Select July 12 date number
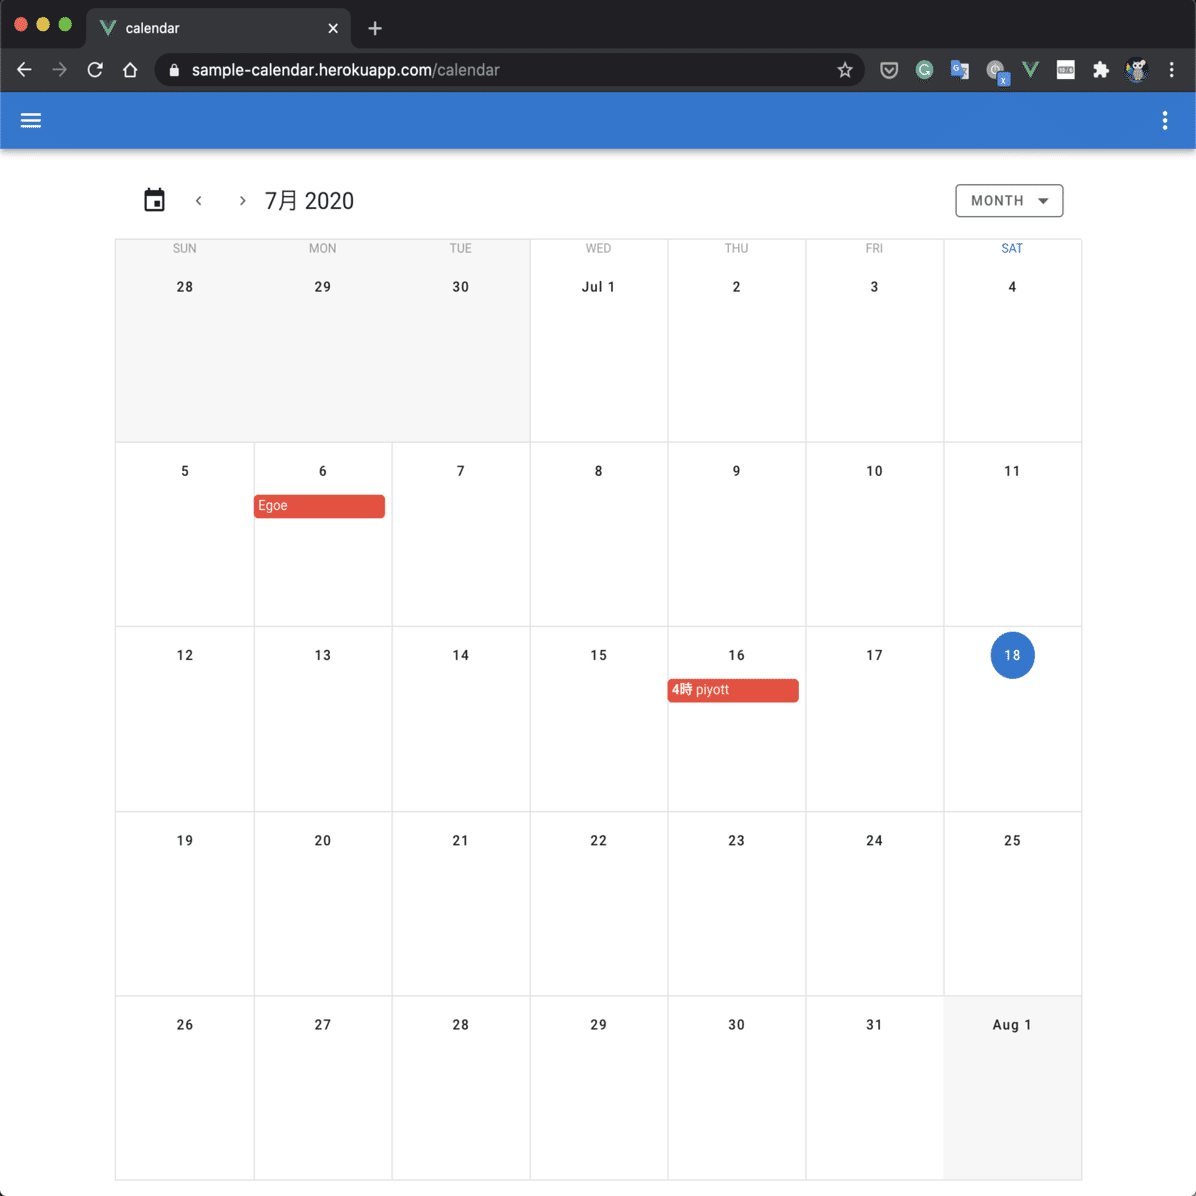 pos(185,655)
